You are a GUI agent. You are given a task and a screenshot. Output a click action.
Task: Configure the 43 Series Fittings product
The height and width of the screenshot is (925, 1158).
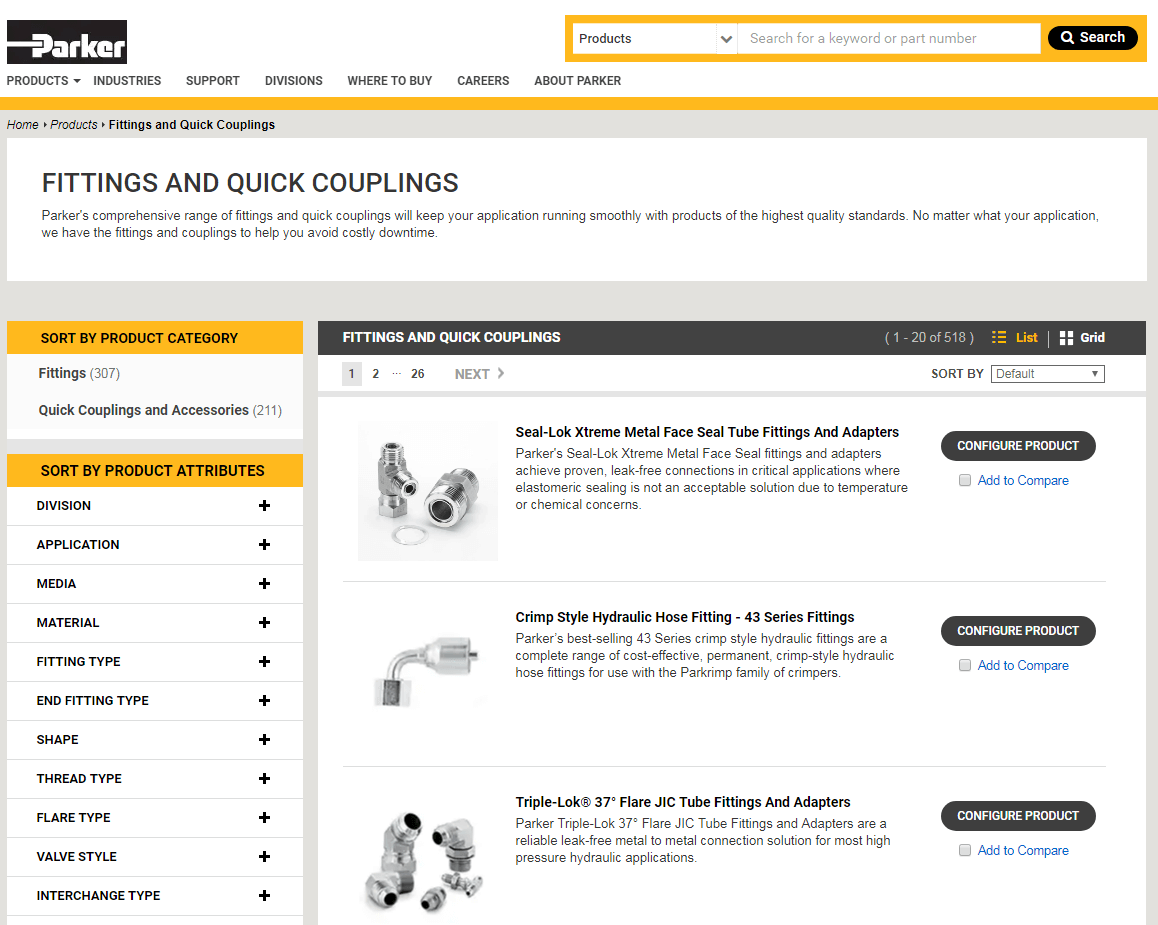coord(1018,631)
